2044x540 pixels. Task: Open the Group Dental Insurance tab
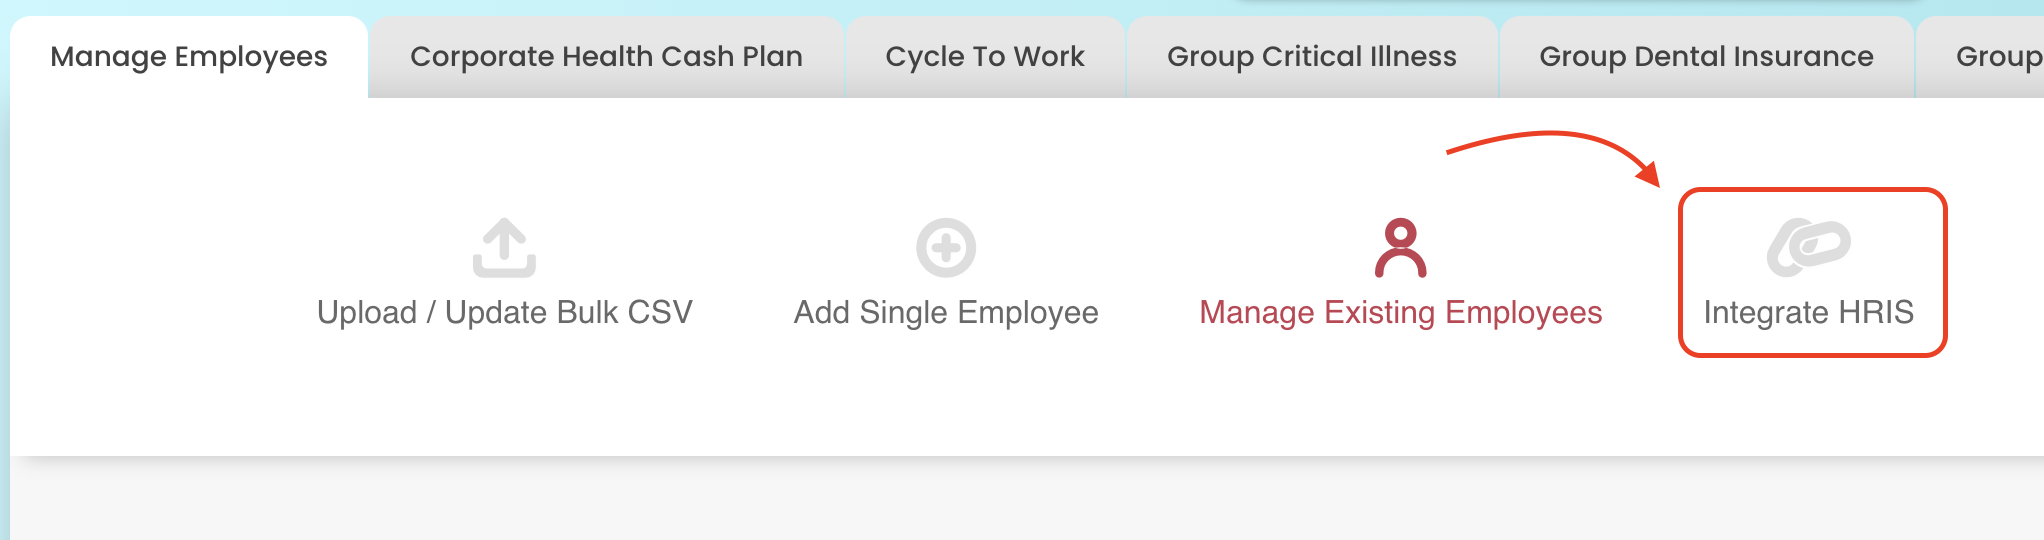1706,57
